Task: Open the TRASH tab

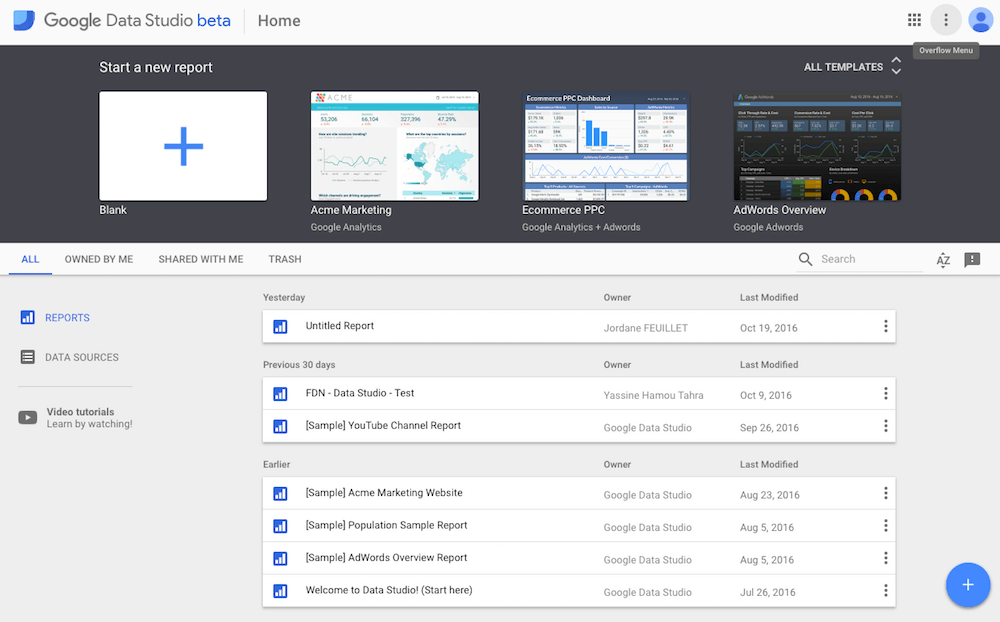Action: 285,260
